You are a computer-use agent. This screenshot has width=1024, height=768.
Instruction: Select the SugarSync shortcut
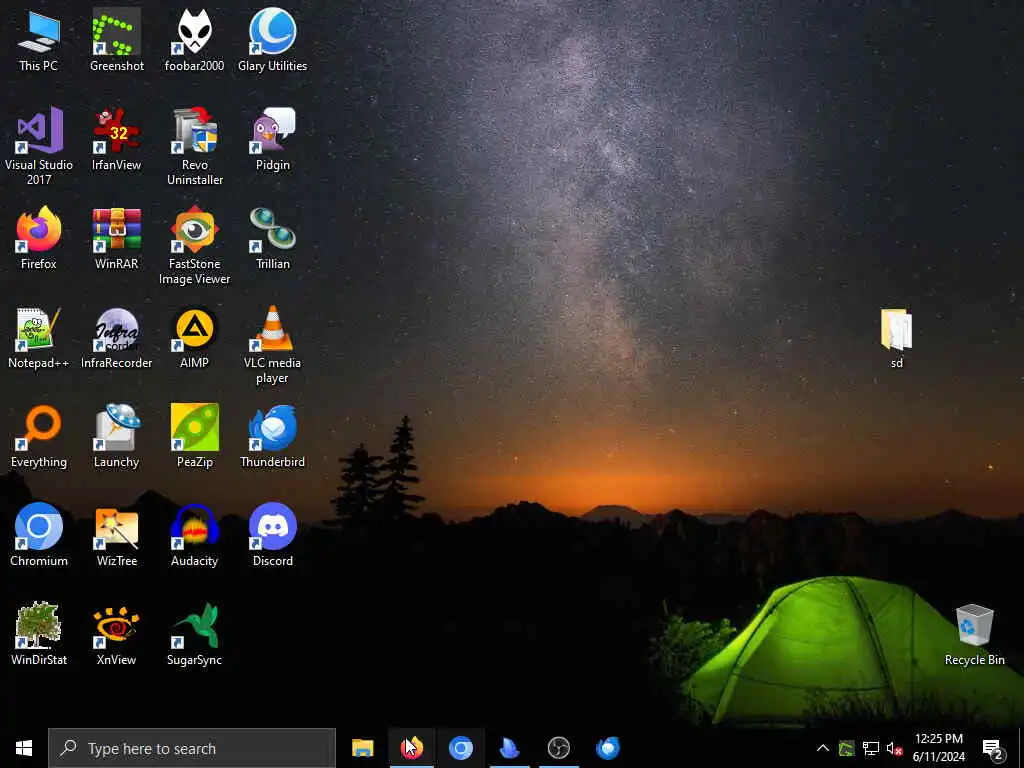coord(195,634)
